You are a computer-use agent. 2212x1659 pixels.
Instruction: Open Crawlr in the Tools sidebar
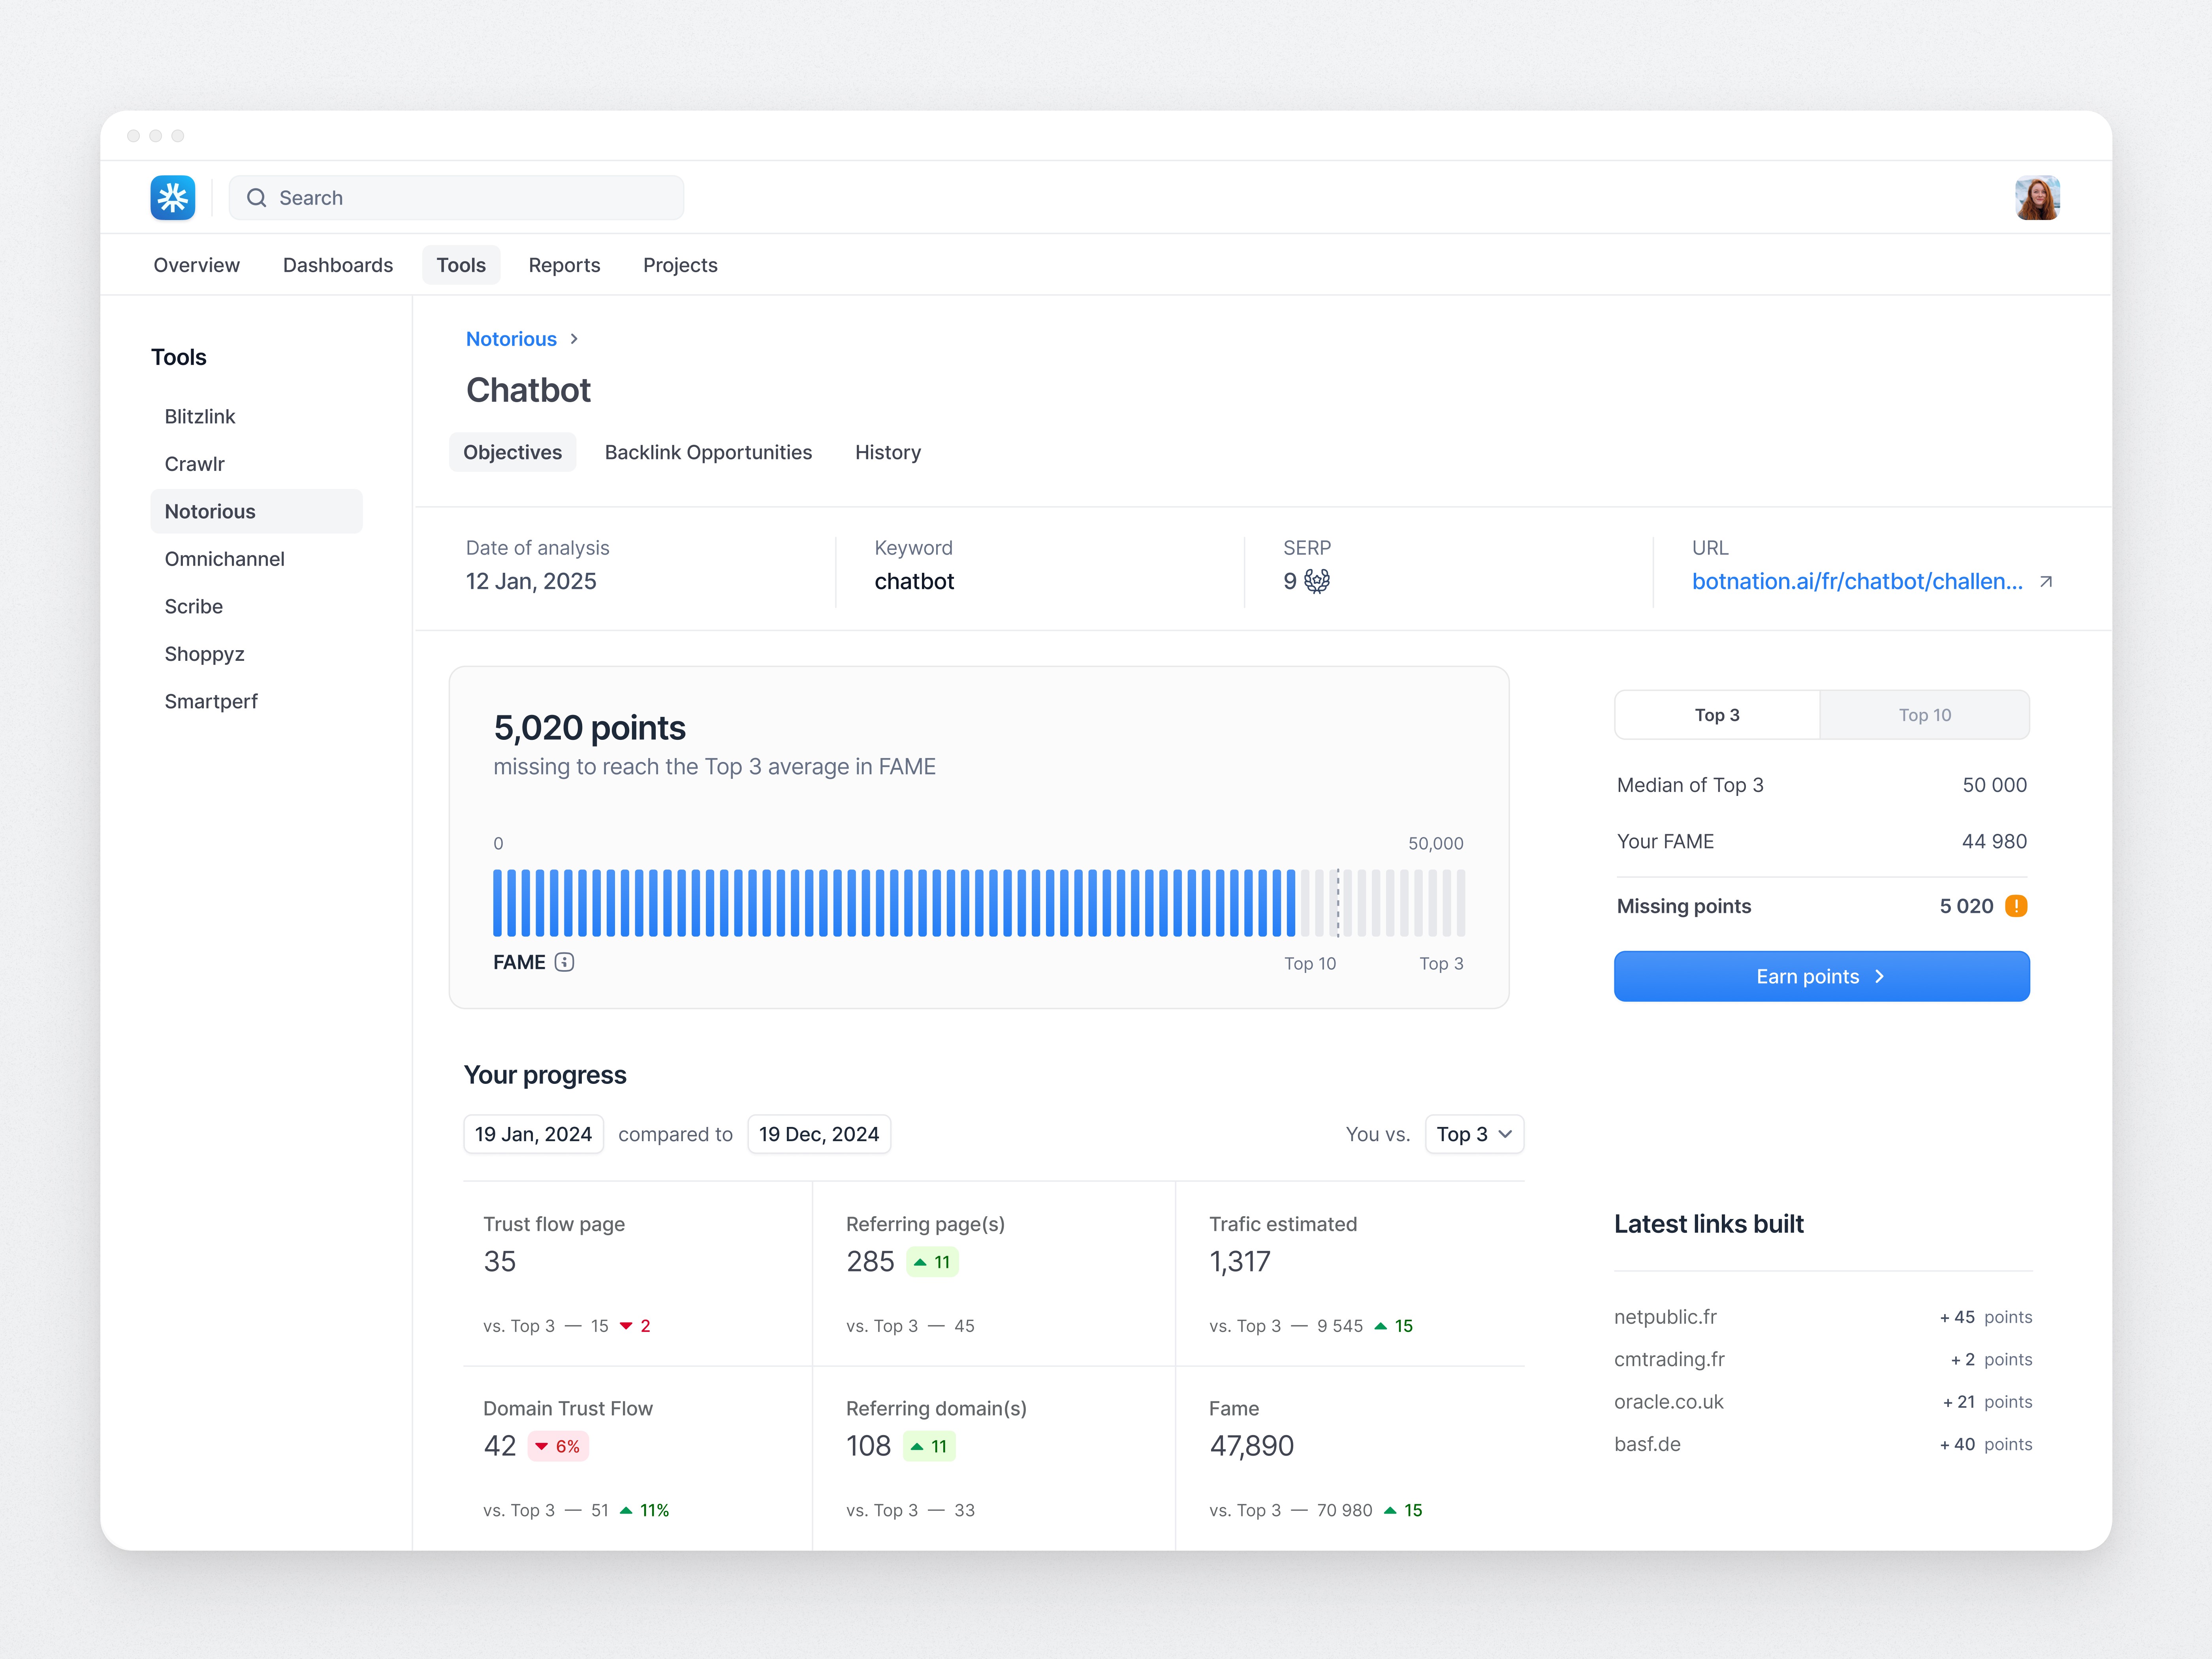pyautogui.click(x=195, y=464)
